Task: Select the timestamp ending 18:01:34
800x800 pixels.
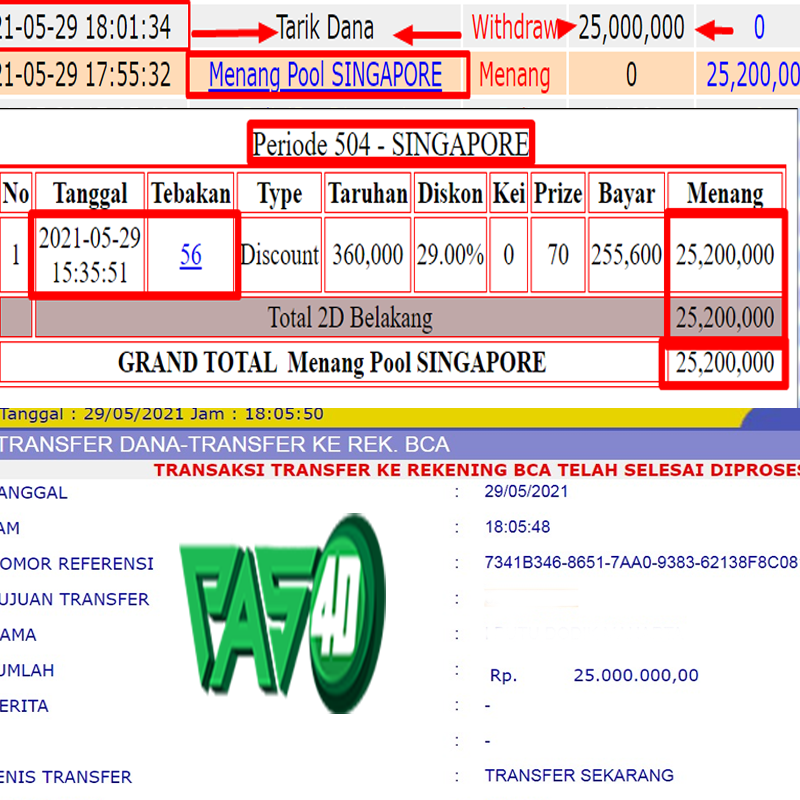Action: tap(85, 27)
